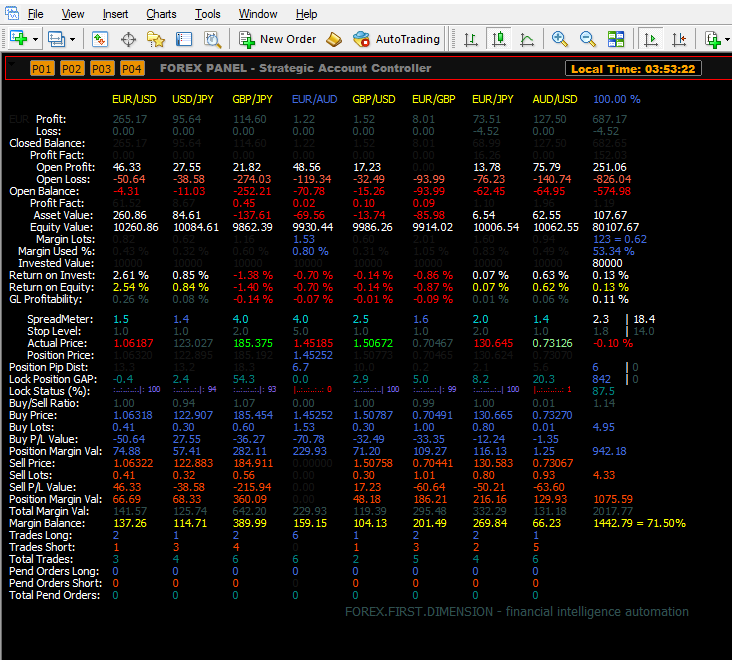Expand the new chart dropdown arrow
The image size is (732, 660).
pos(35,40)
